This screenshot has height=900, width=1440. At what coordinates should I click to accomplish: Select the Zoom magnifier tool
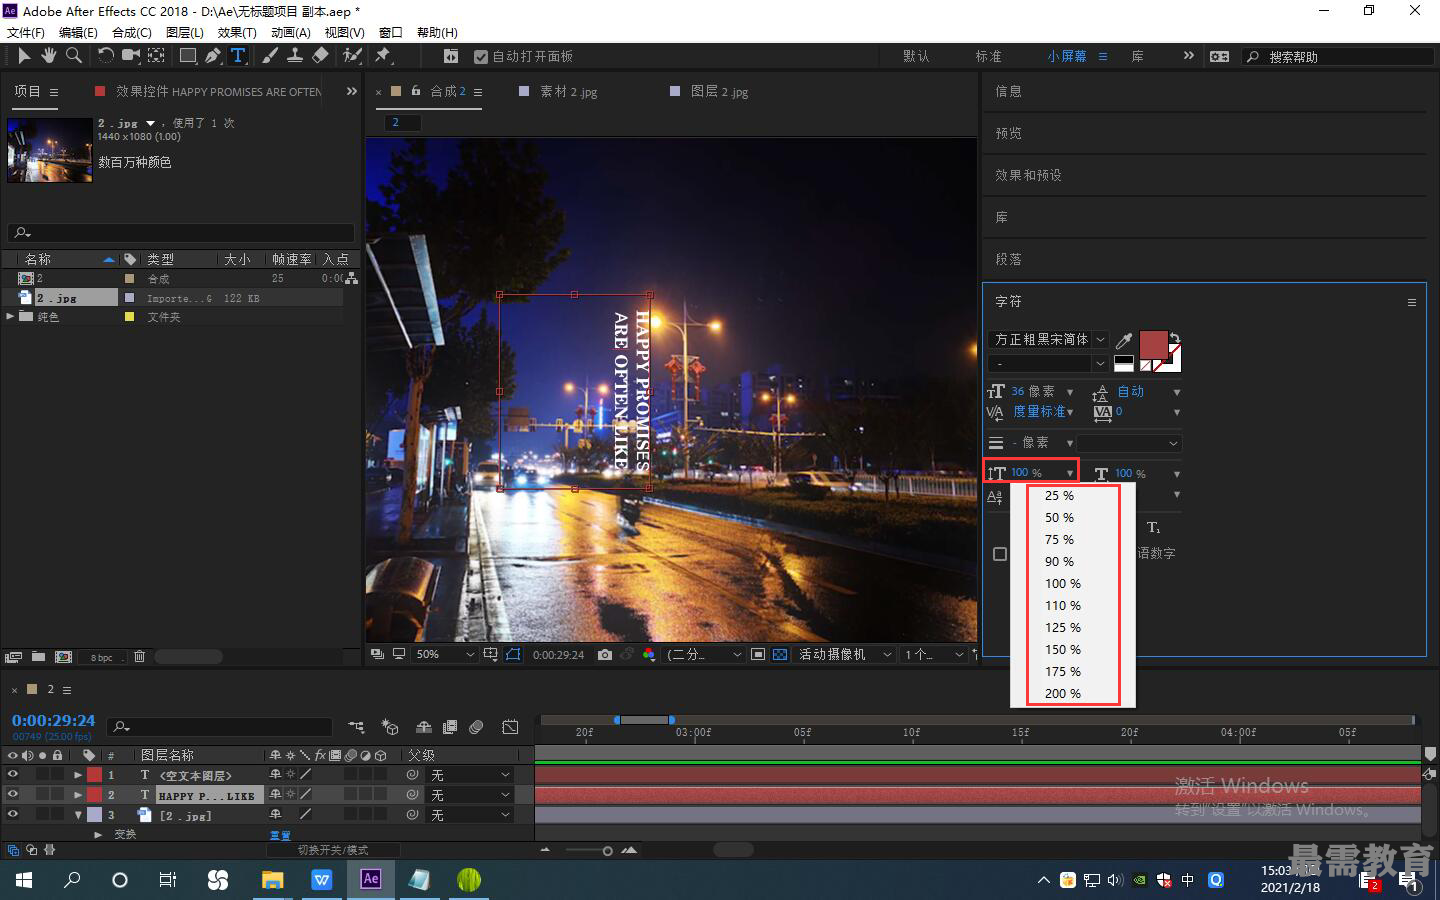73,56
